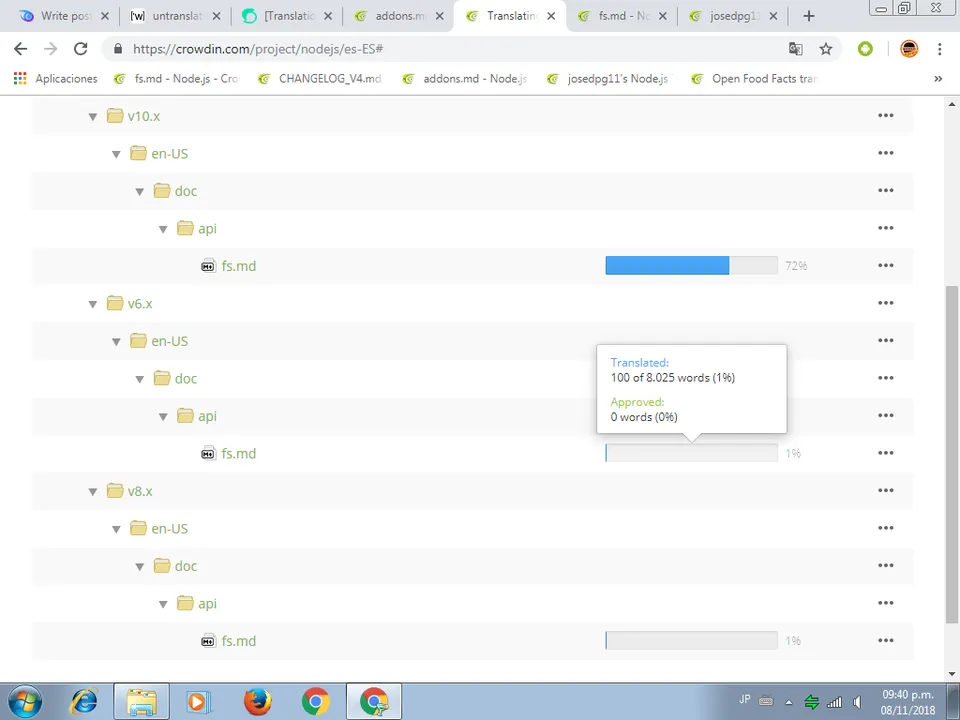The width and height of the screenshot is (960, 720).
Task: Collapse the api folder under v8.x
Action: click(x=163, y=604)
